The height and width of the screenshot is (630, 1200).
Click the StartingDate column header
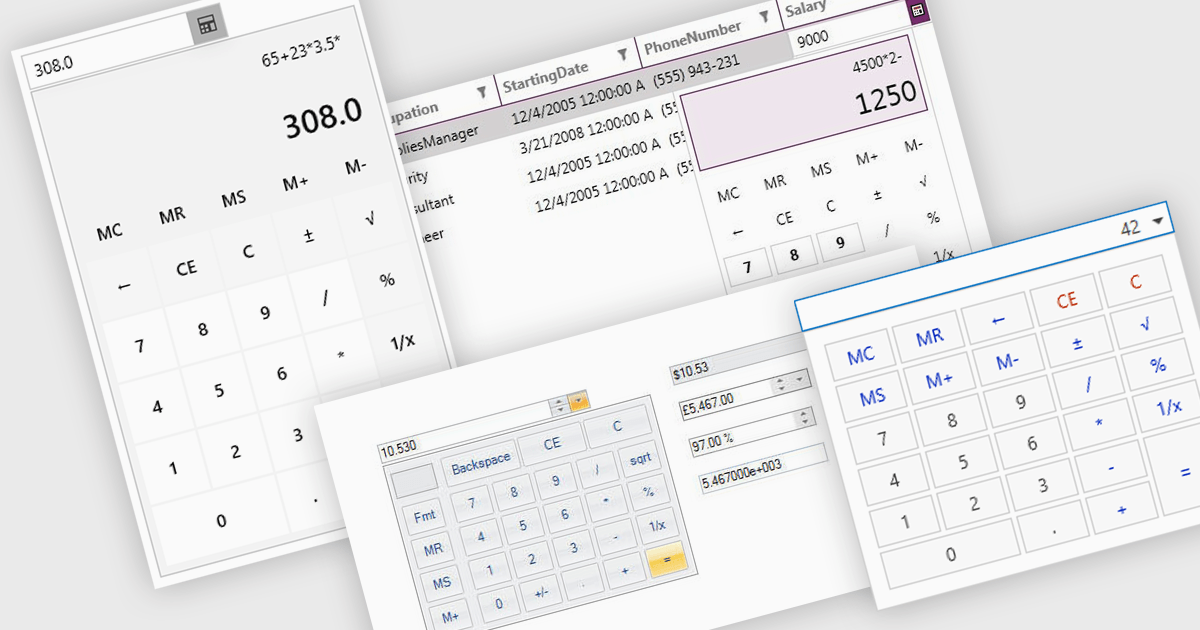point(545,70)
